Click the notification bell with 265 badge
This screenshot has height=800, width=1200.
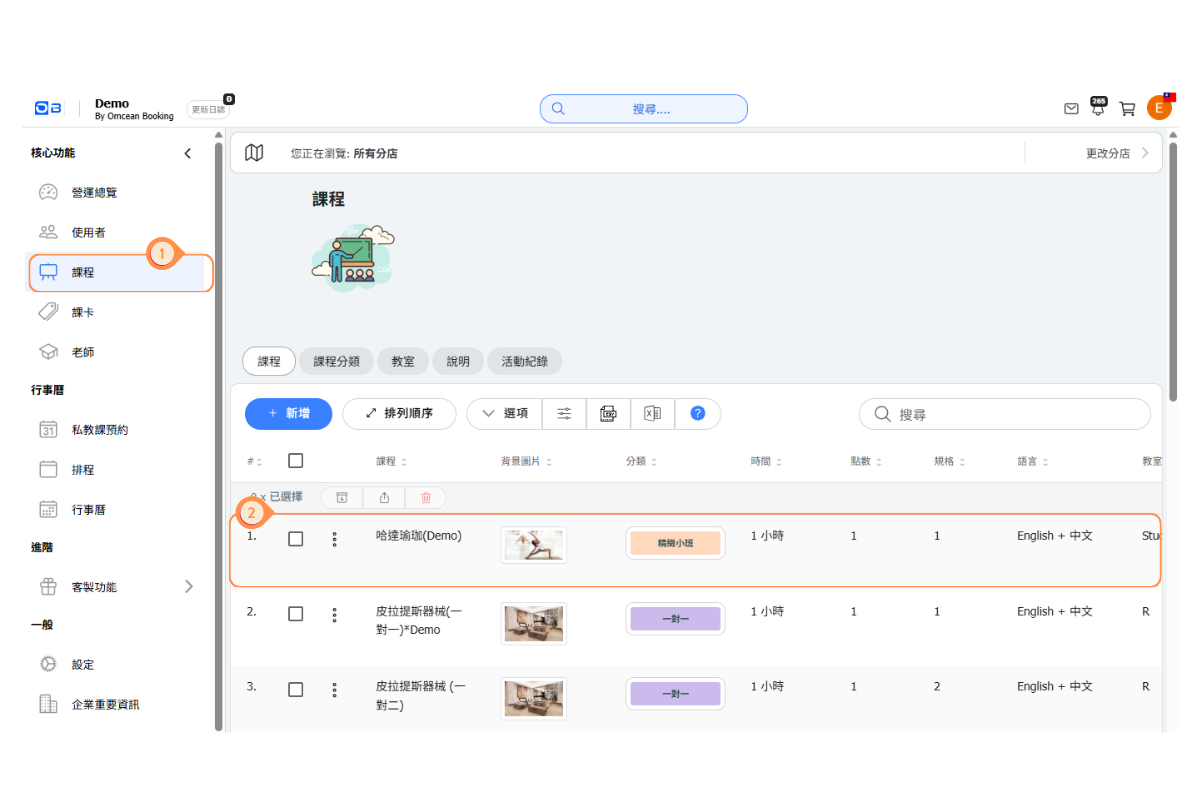click(1098, 108)
